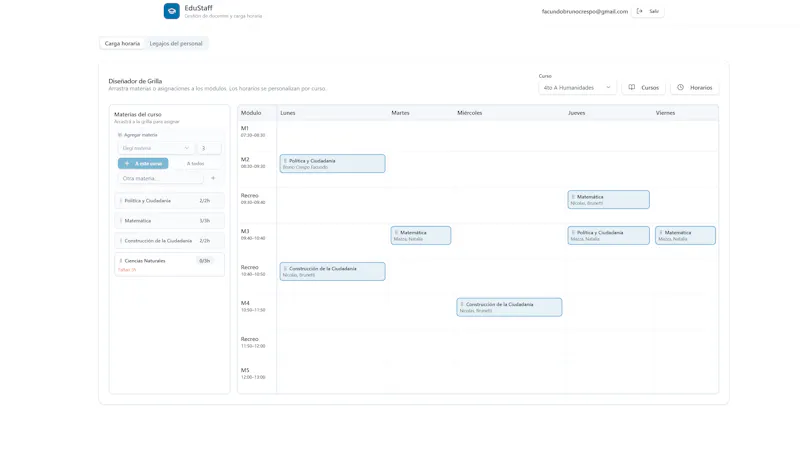Click drag handle of Tuesday Matemática block
The image size is (800, 470).
396,233
